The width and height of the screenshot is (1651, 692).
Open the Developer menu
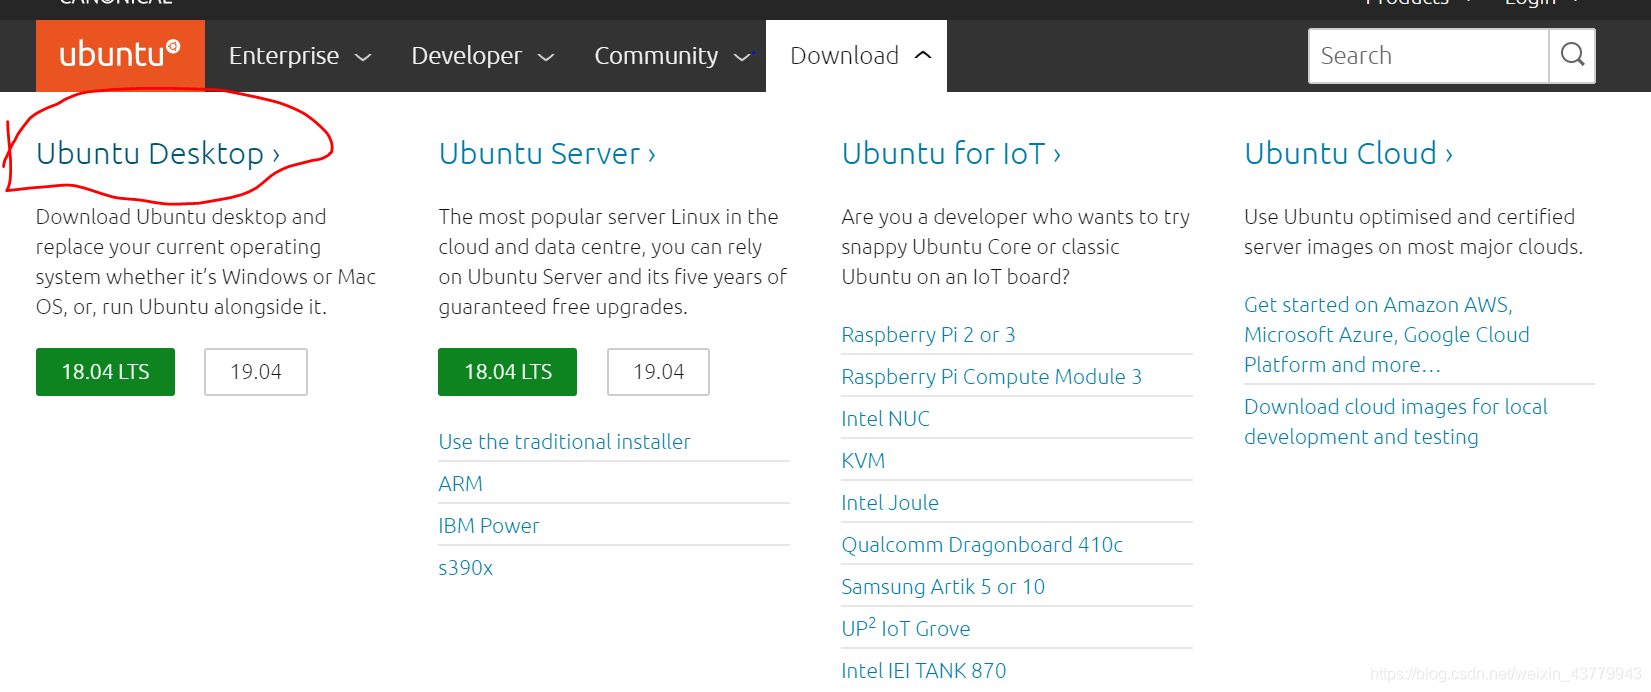pos(483,56)
